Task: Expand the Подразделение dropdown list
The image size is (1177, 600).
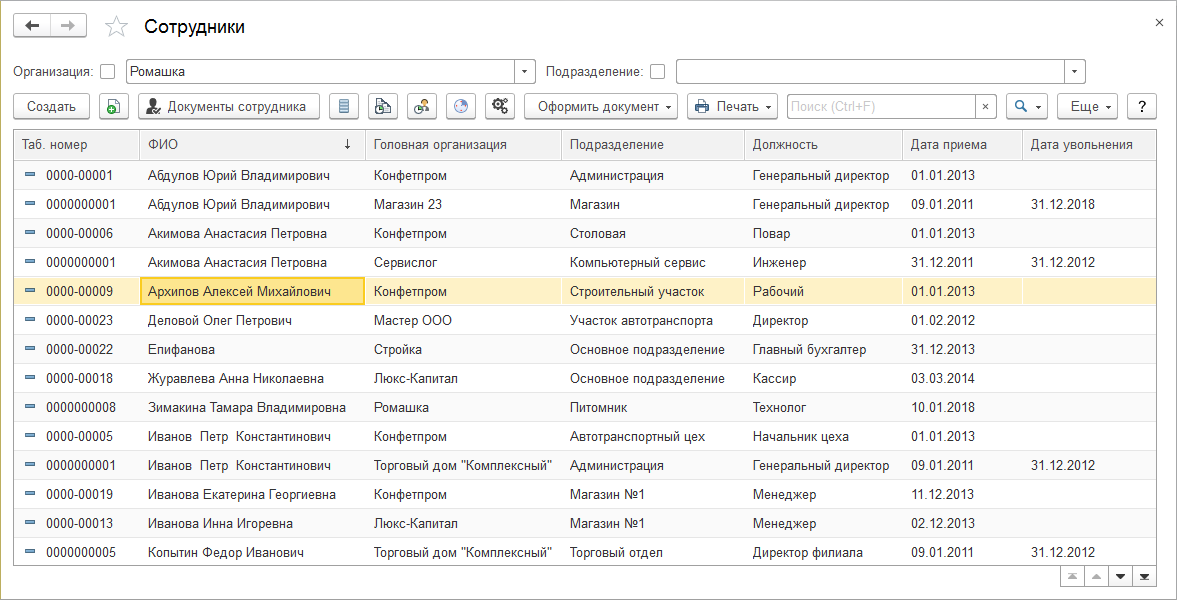Action: (1075, 71)
